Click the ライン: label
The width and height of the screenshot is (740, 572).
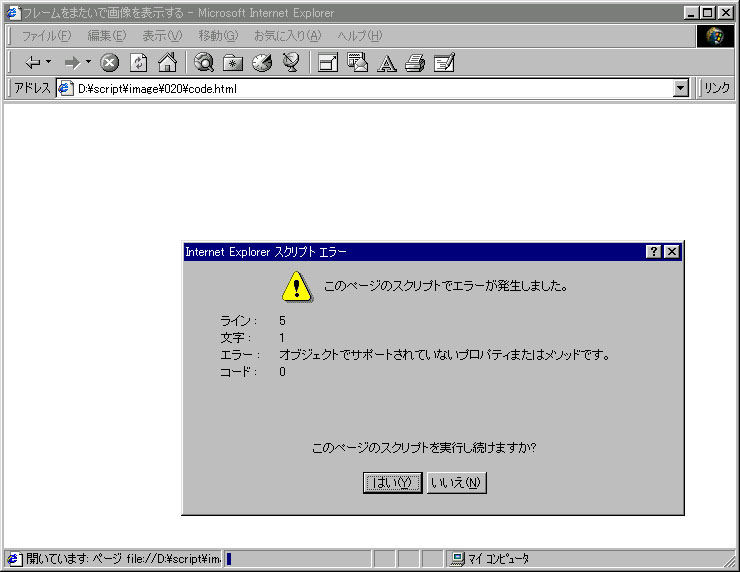[238, 321]
